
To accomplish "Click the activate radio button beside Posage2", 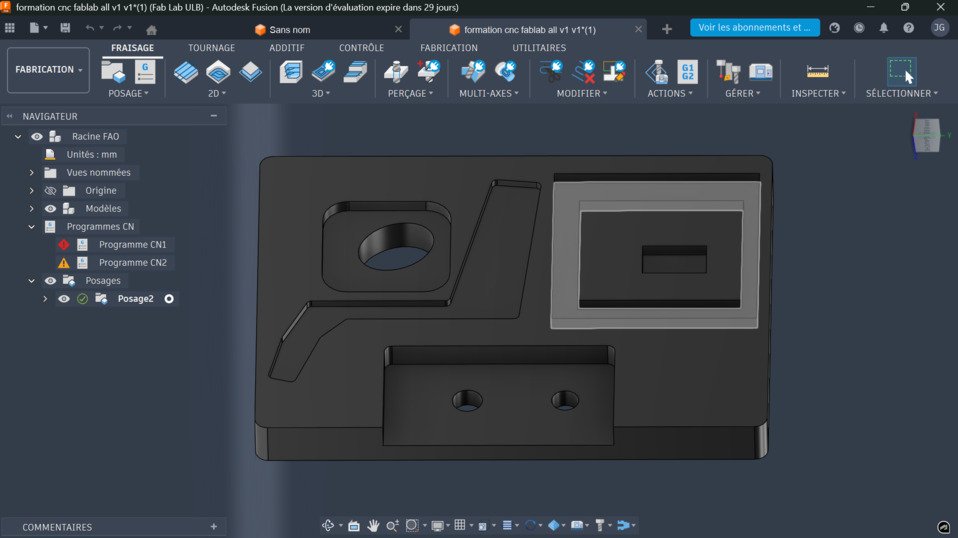I will pyautogui.click(x=169, y=299).
